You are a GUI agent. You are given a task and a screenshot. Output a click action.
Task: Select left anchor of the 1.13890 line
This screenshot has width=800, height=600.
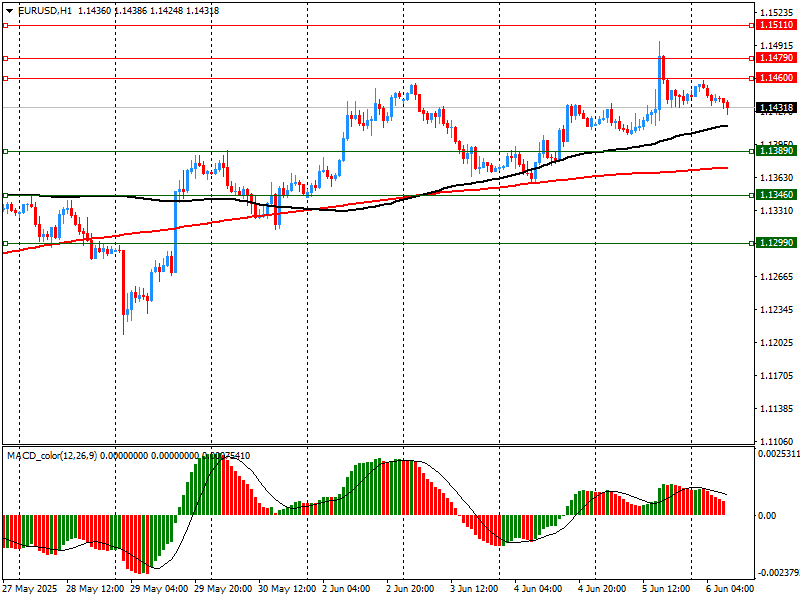[x=5, y=151]
